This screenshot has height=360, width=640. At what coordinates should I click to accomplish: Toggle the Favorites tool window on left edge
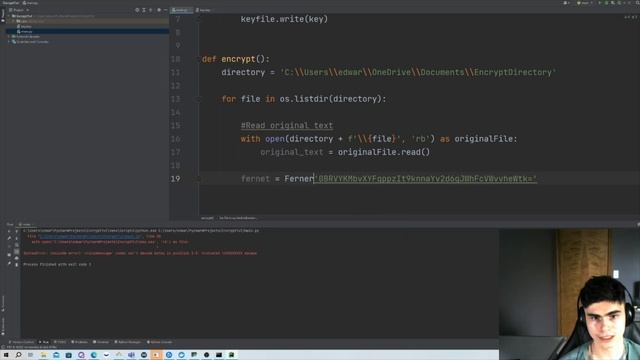(2, 327)
